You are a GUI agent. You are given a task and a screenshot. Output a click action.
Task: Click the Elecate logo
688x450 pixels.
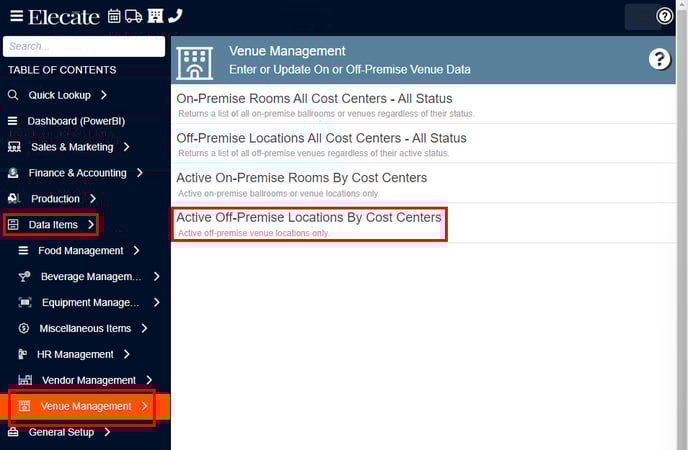[64, 17]
